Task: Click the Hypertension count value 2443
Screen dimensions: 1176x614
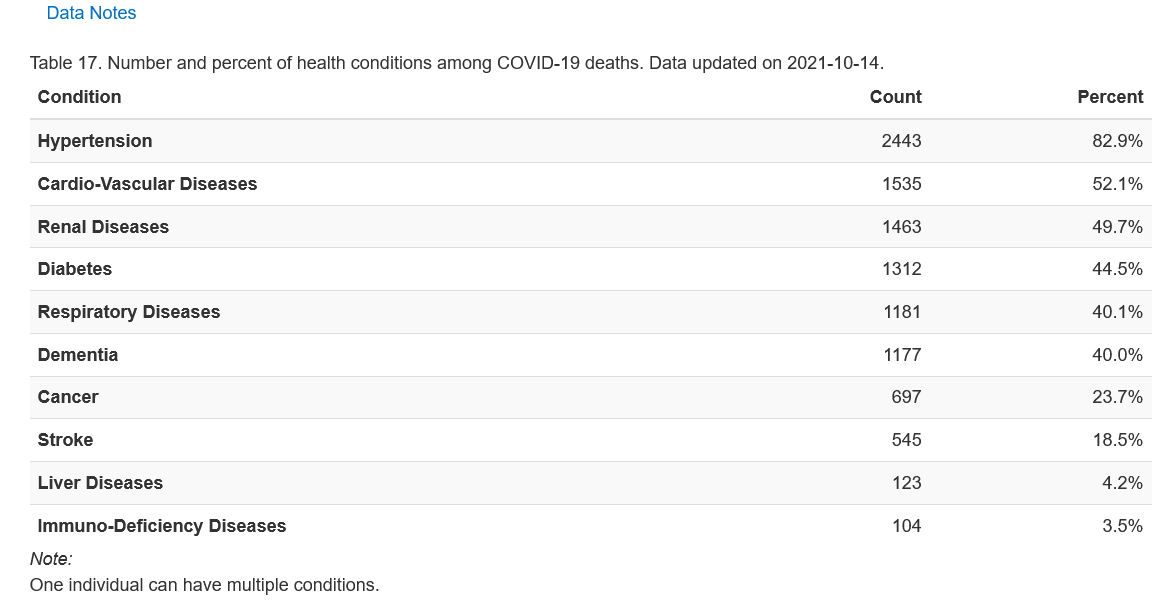Action: tap(901, 141)
